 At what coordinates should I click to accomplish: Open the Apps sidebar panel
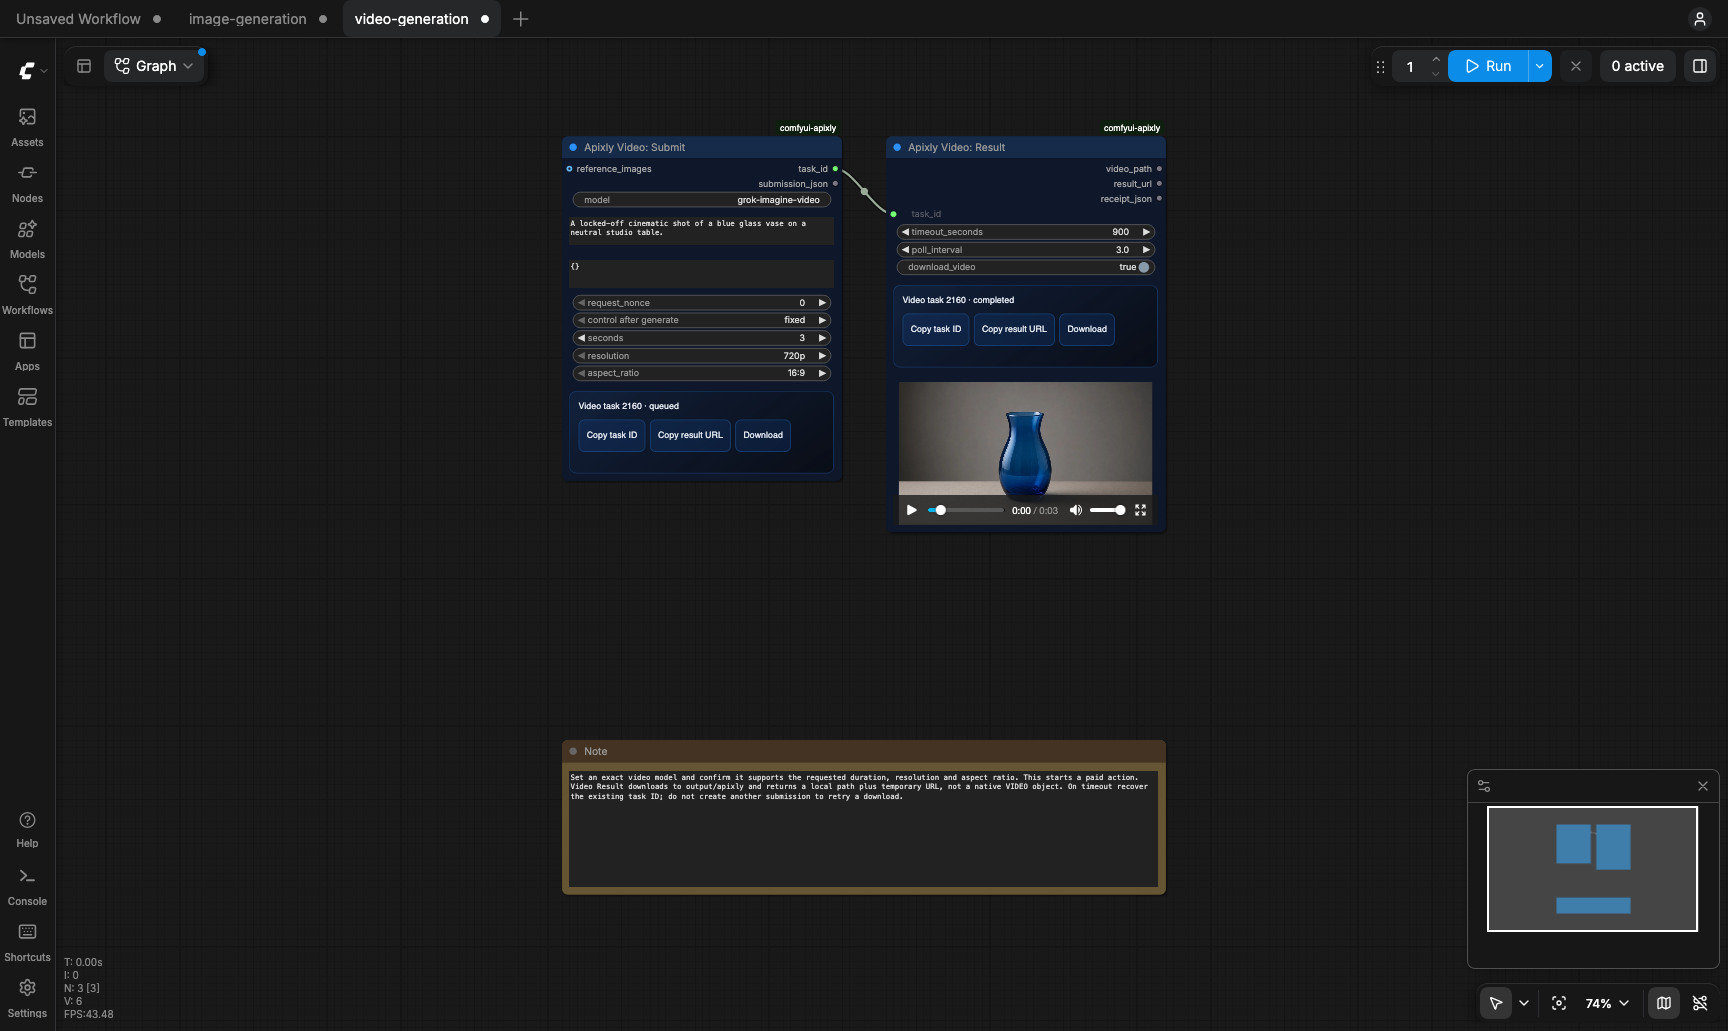coord(27,351)
